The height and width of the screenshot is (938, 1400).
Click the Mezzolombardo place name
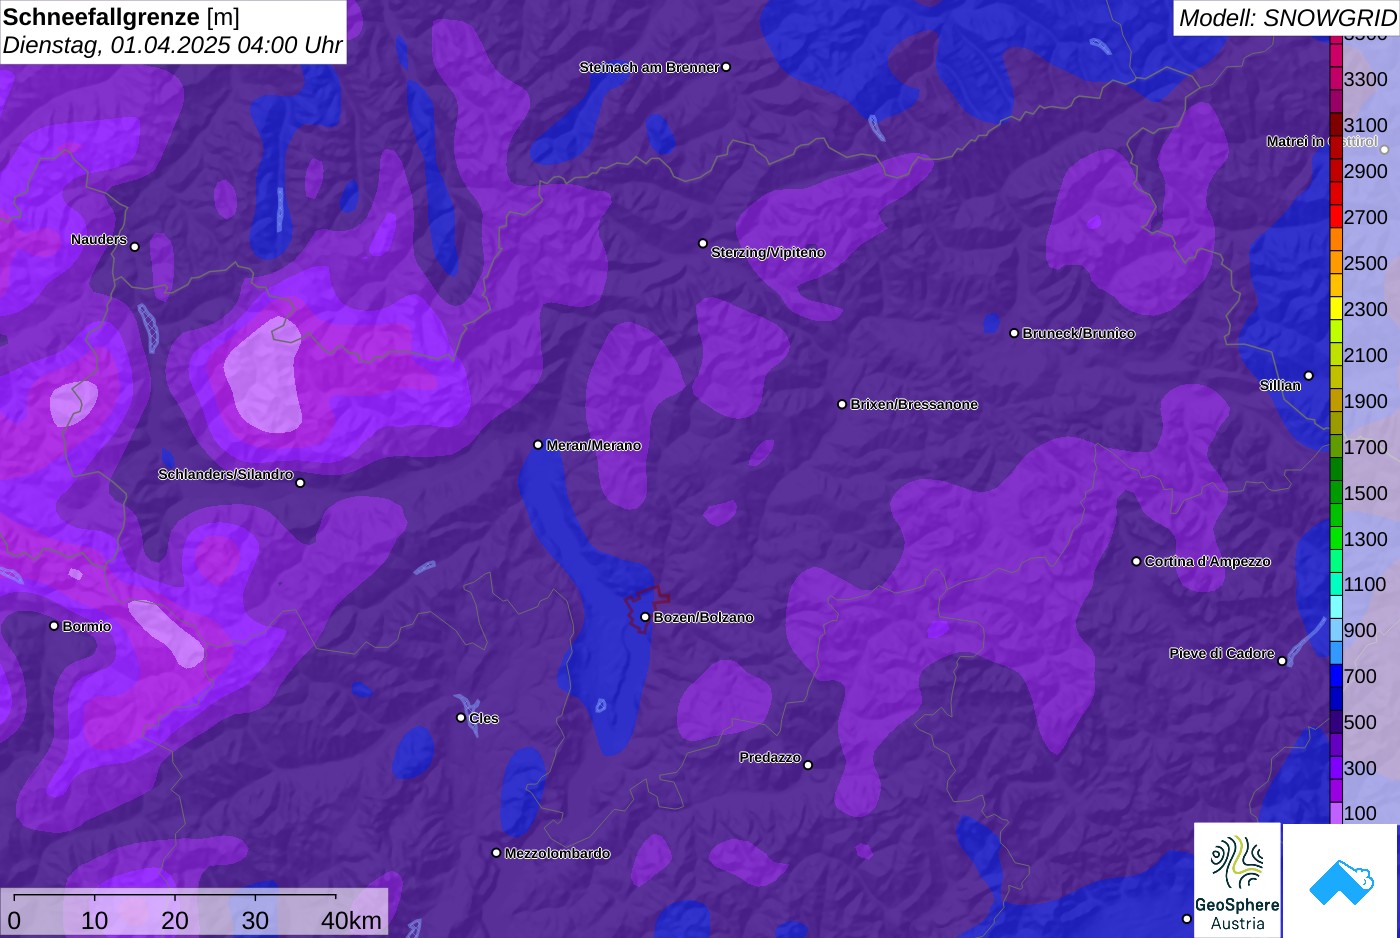[557, 853]
